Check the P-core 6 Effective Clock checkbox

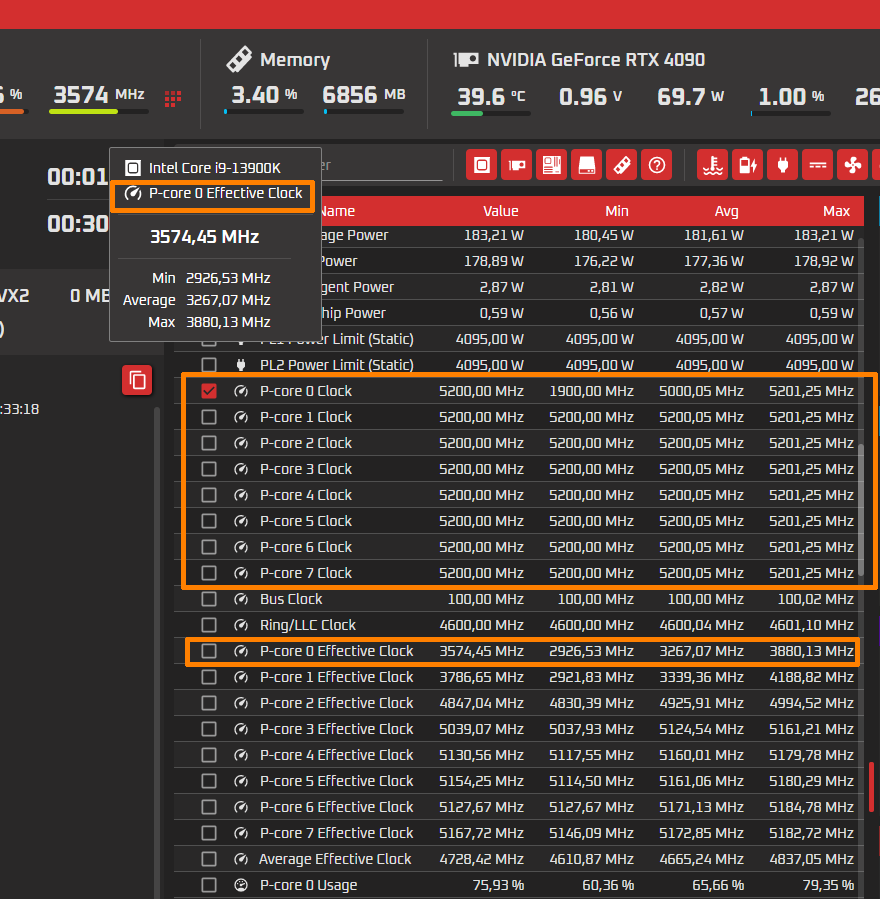click(209, 807)
